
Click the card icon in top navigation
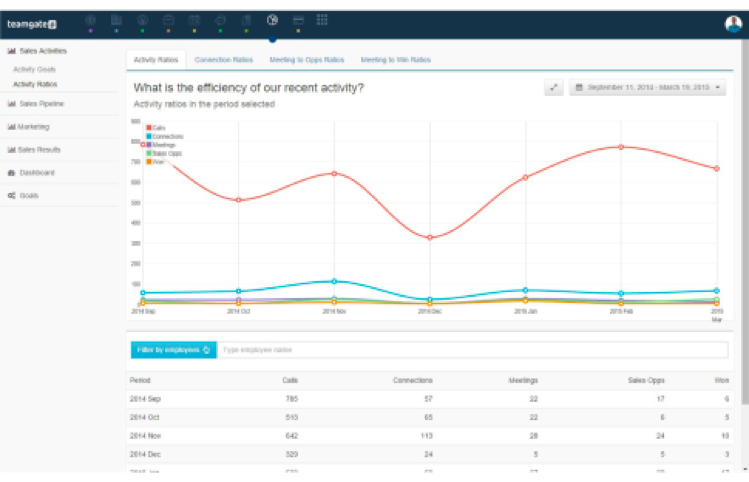[x=298, y=20]
